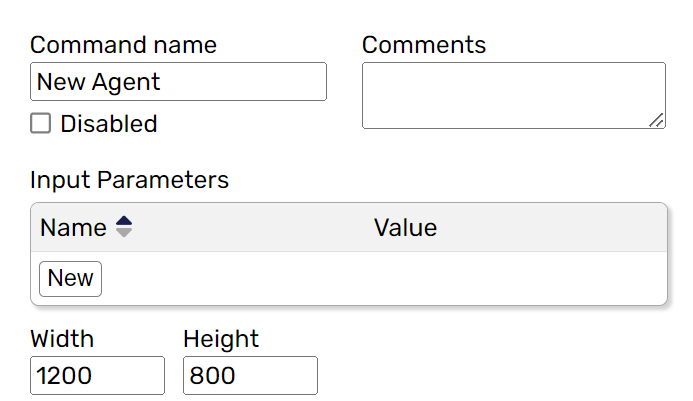Click the Command name label
Image resolution: width=693 pixels, height=401 pixels.
pos(123,45)
